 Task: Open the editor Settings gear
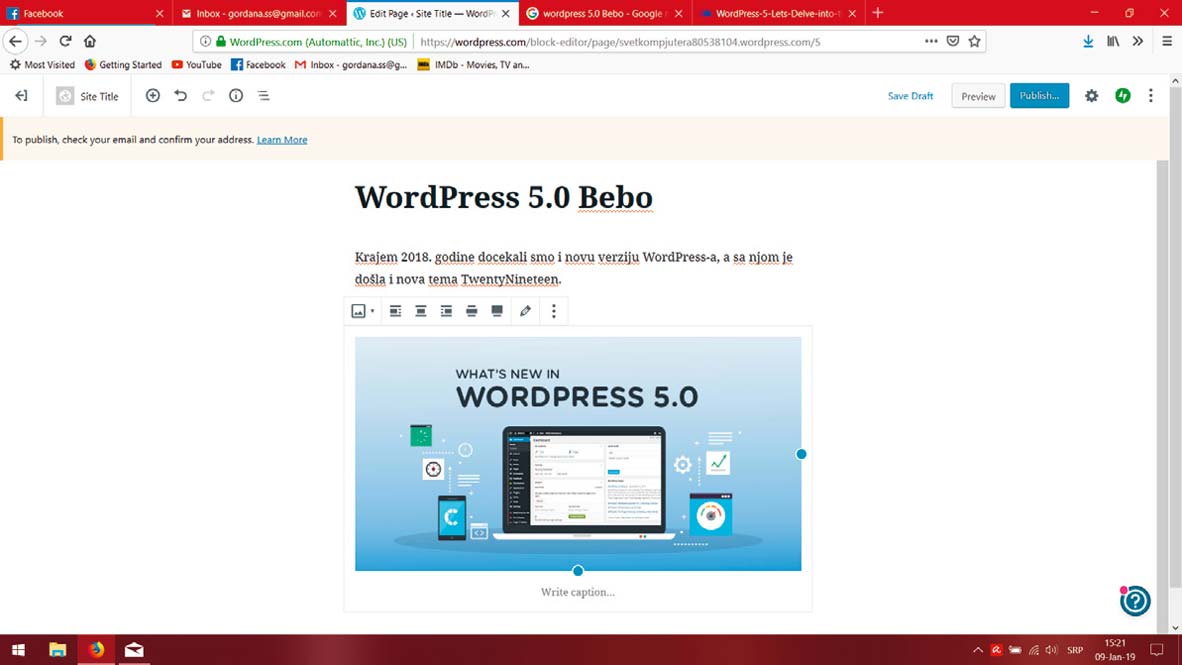(1092, 96)
